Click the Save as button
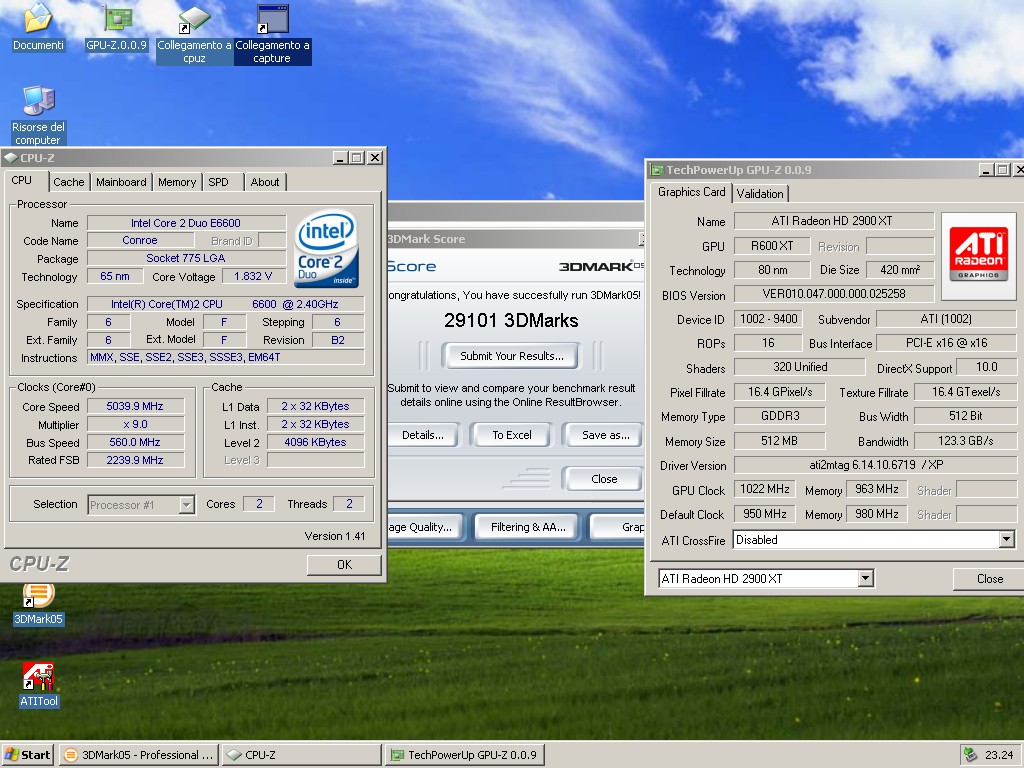Screen dimensions: 1024x768 [x=605, y=435]
